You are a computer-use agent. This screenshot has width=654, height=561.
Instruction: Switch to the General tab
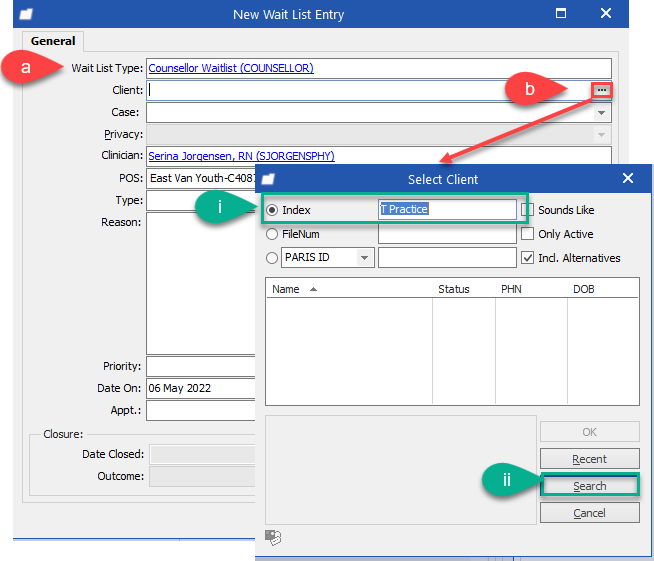click(x=53, y=41)
